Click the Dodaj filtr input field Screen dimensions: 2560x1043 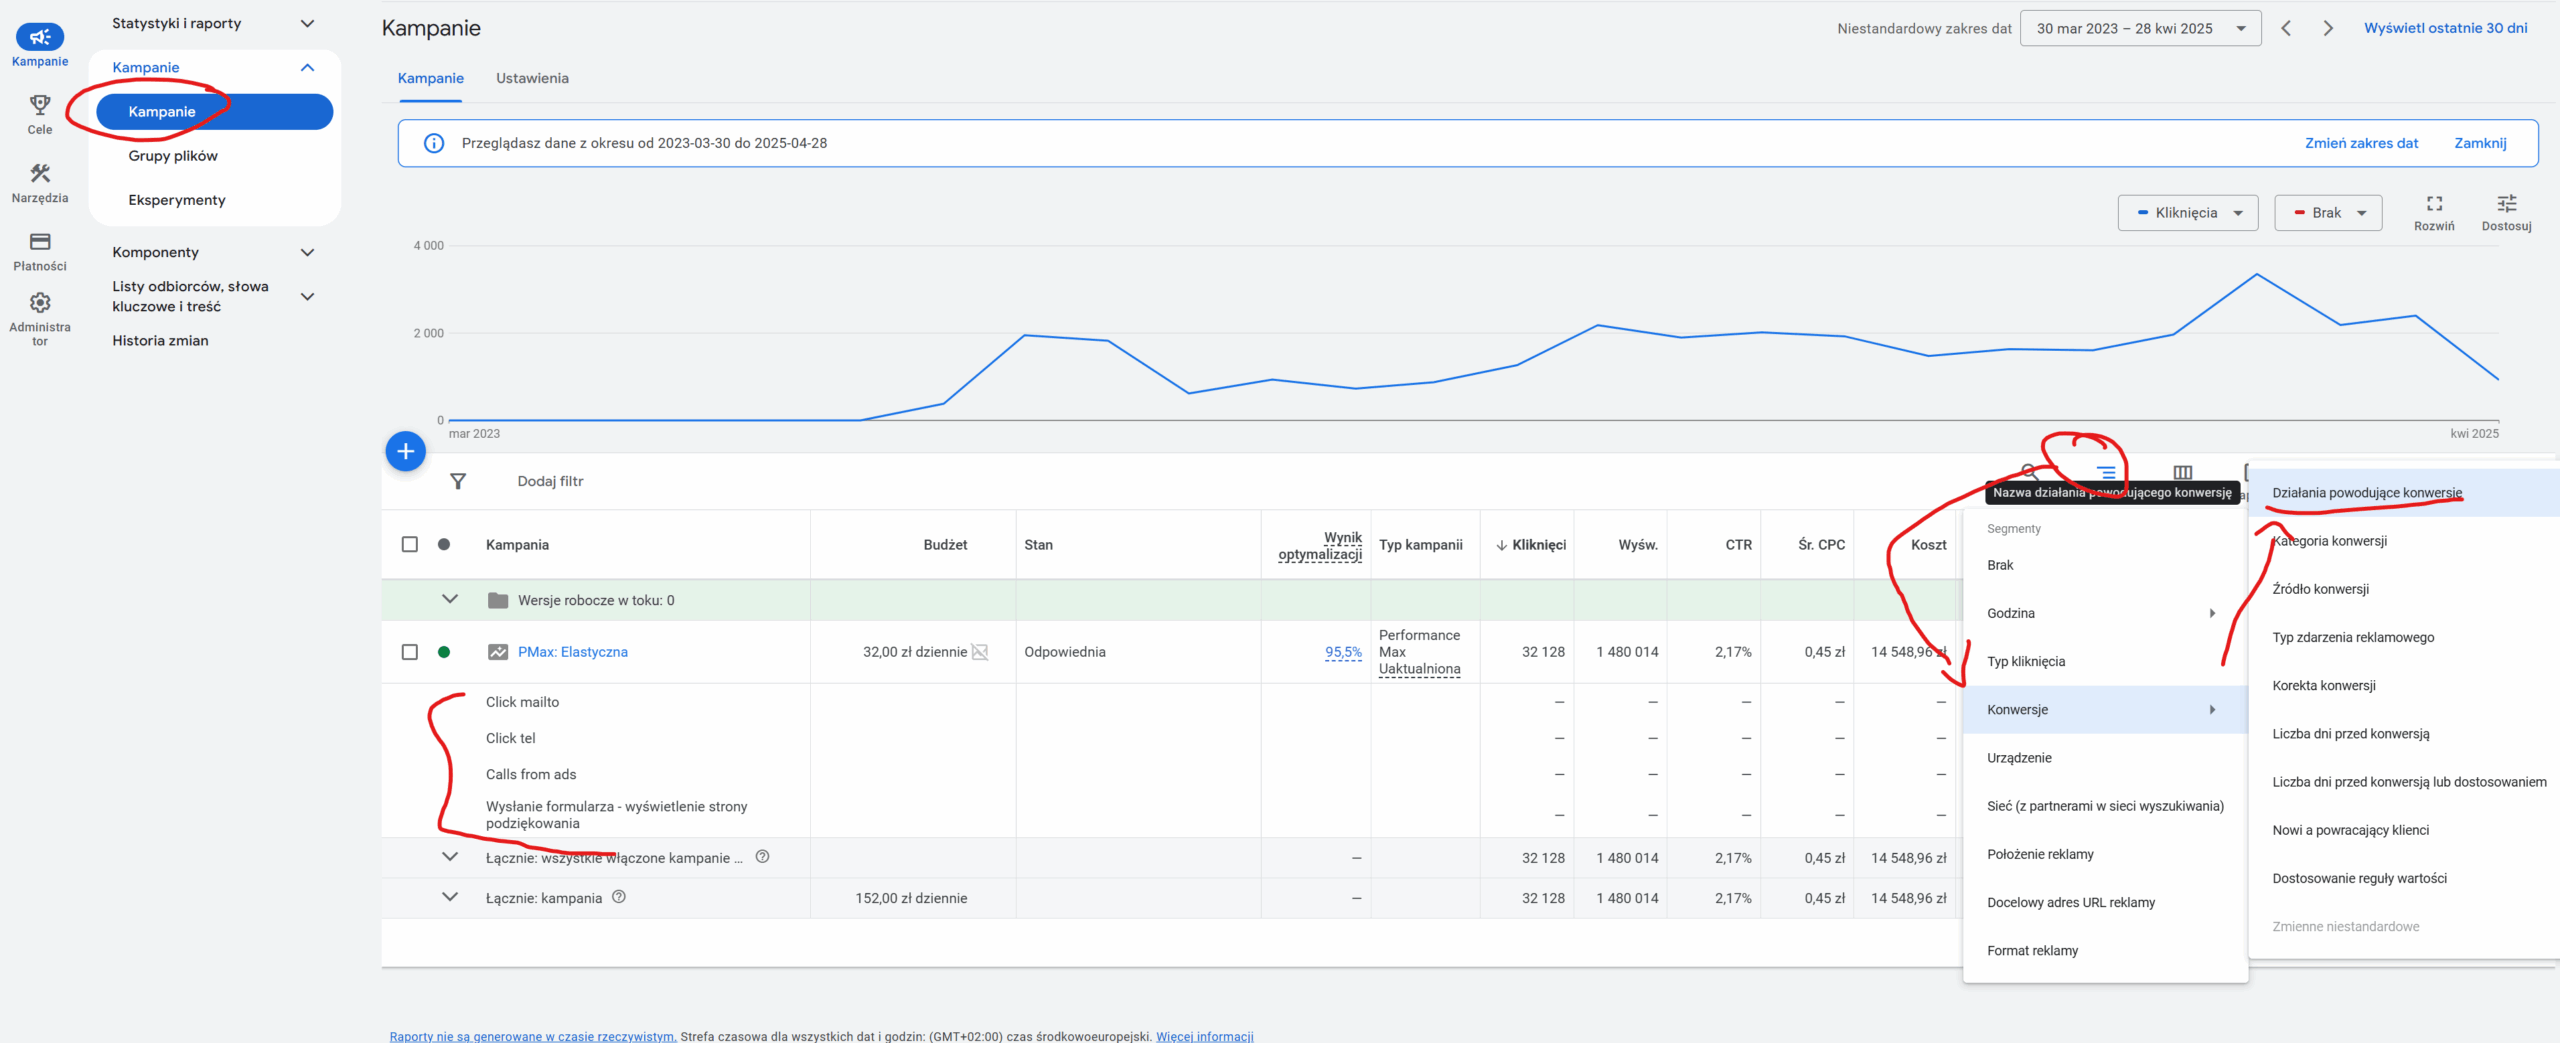(x=550, y=482)
